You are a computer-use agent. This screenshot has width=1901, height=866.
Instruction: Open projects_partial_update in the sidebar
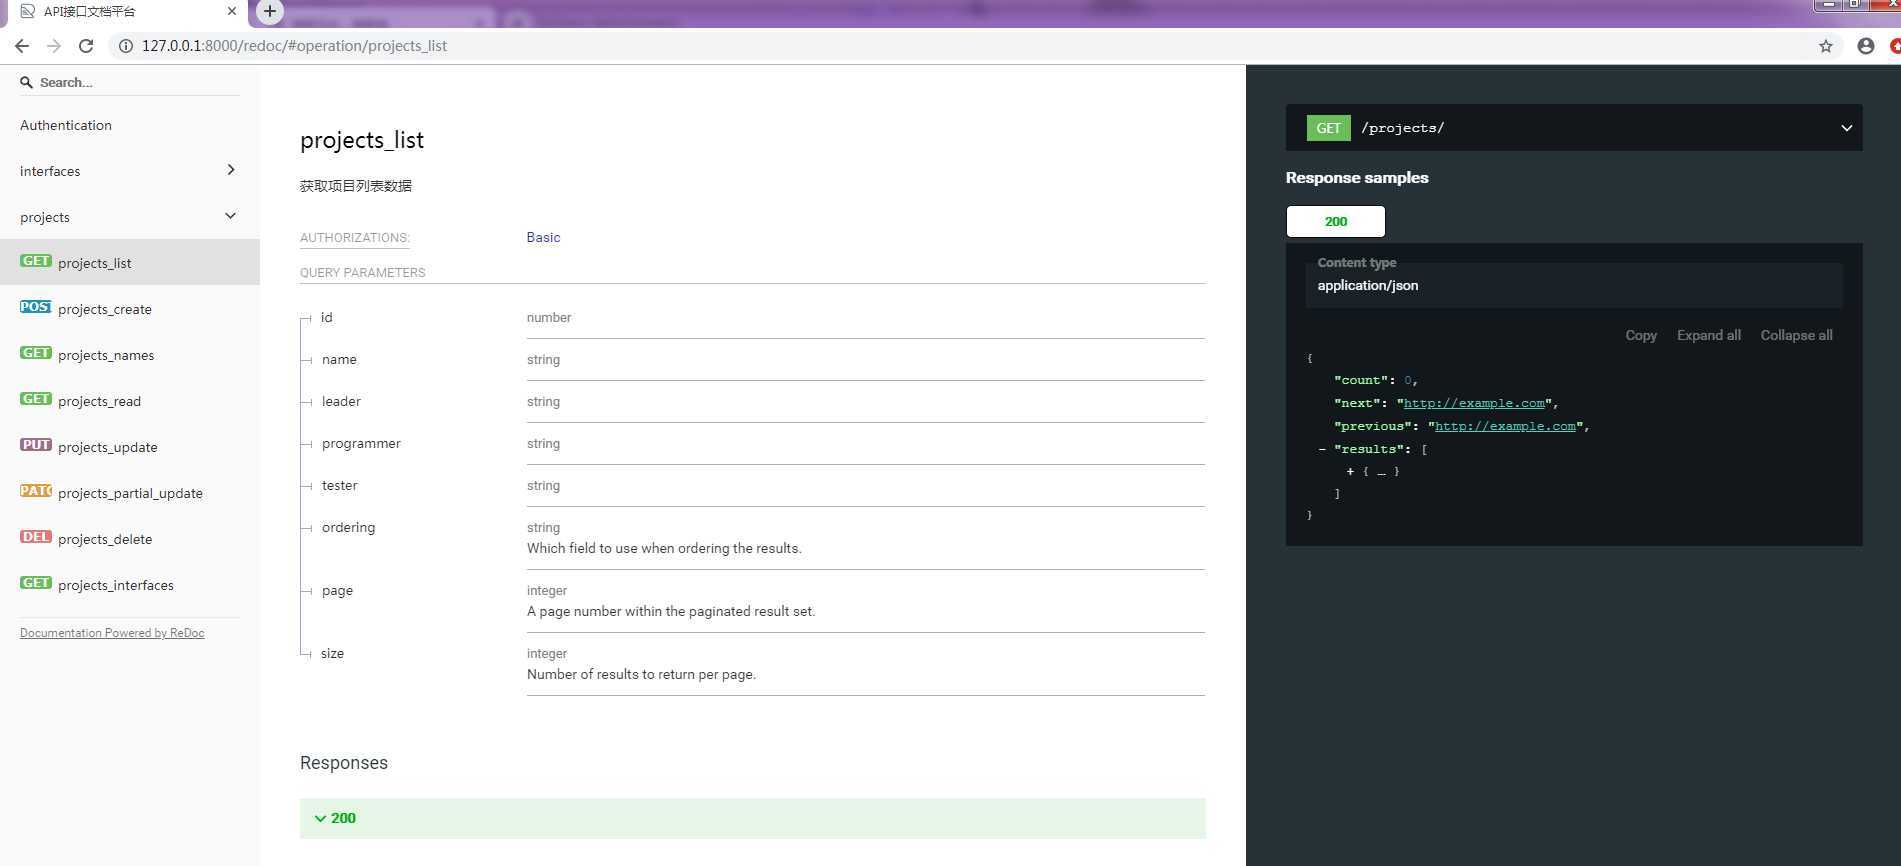130,493
